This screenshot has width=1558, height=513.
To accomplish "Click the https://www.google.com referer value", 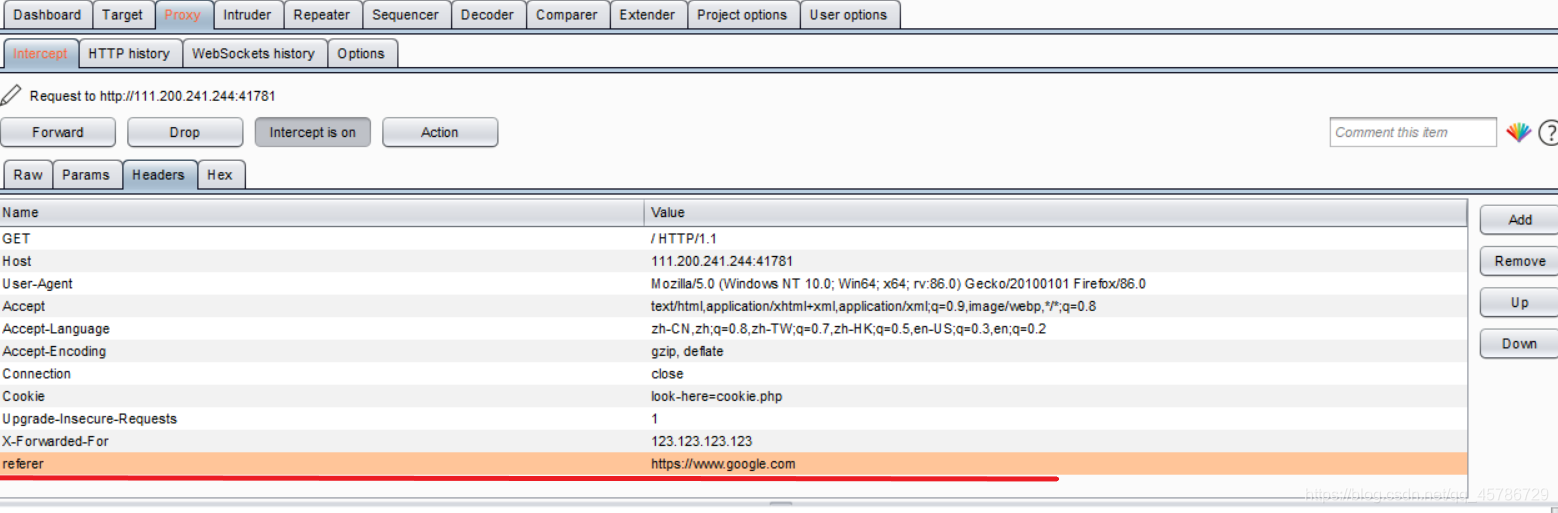I will (724, 464).
